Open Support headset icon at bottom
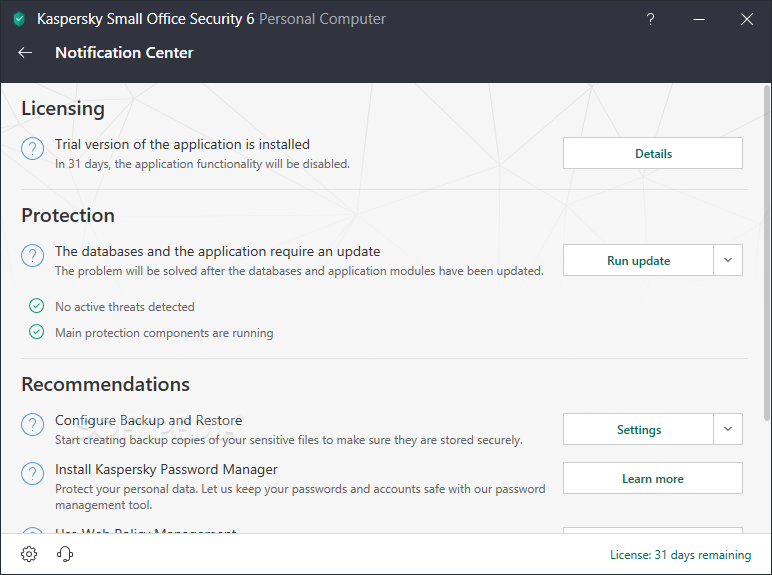The image size is (772, 575). click(65, 554)
